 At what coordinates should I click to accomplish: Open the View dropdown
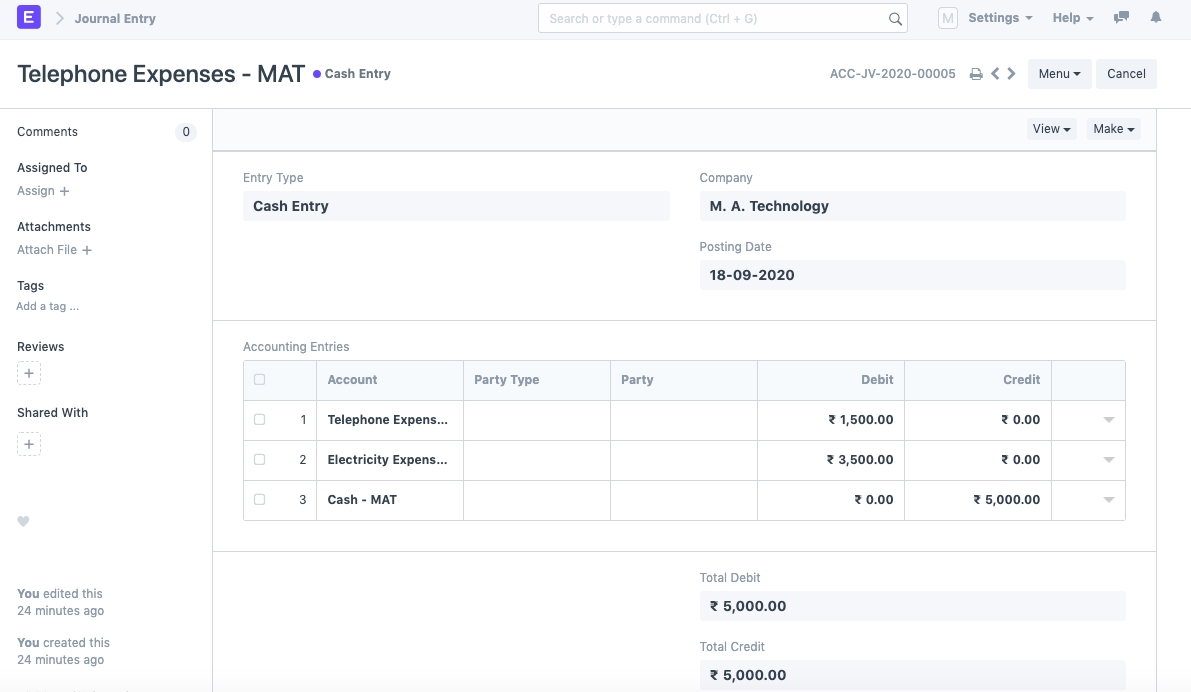pos(1051,129)
